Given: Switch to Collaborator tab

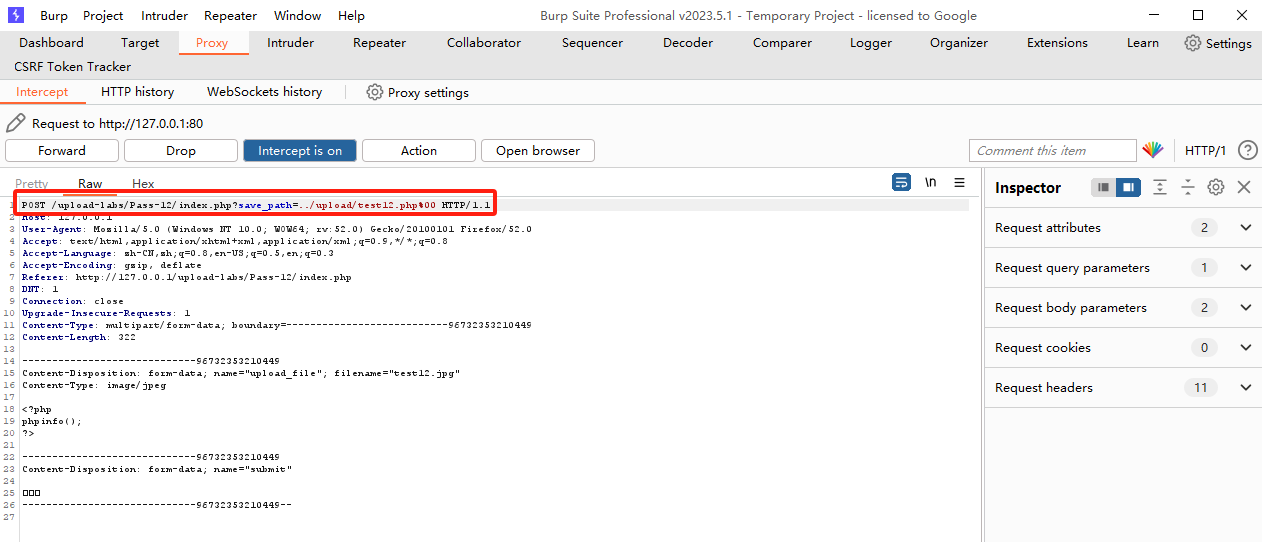Looking at the screenshot, I should pyautogui.click(x=484, y=43).
